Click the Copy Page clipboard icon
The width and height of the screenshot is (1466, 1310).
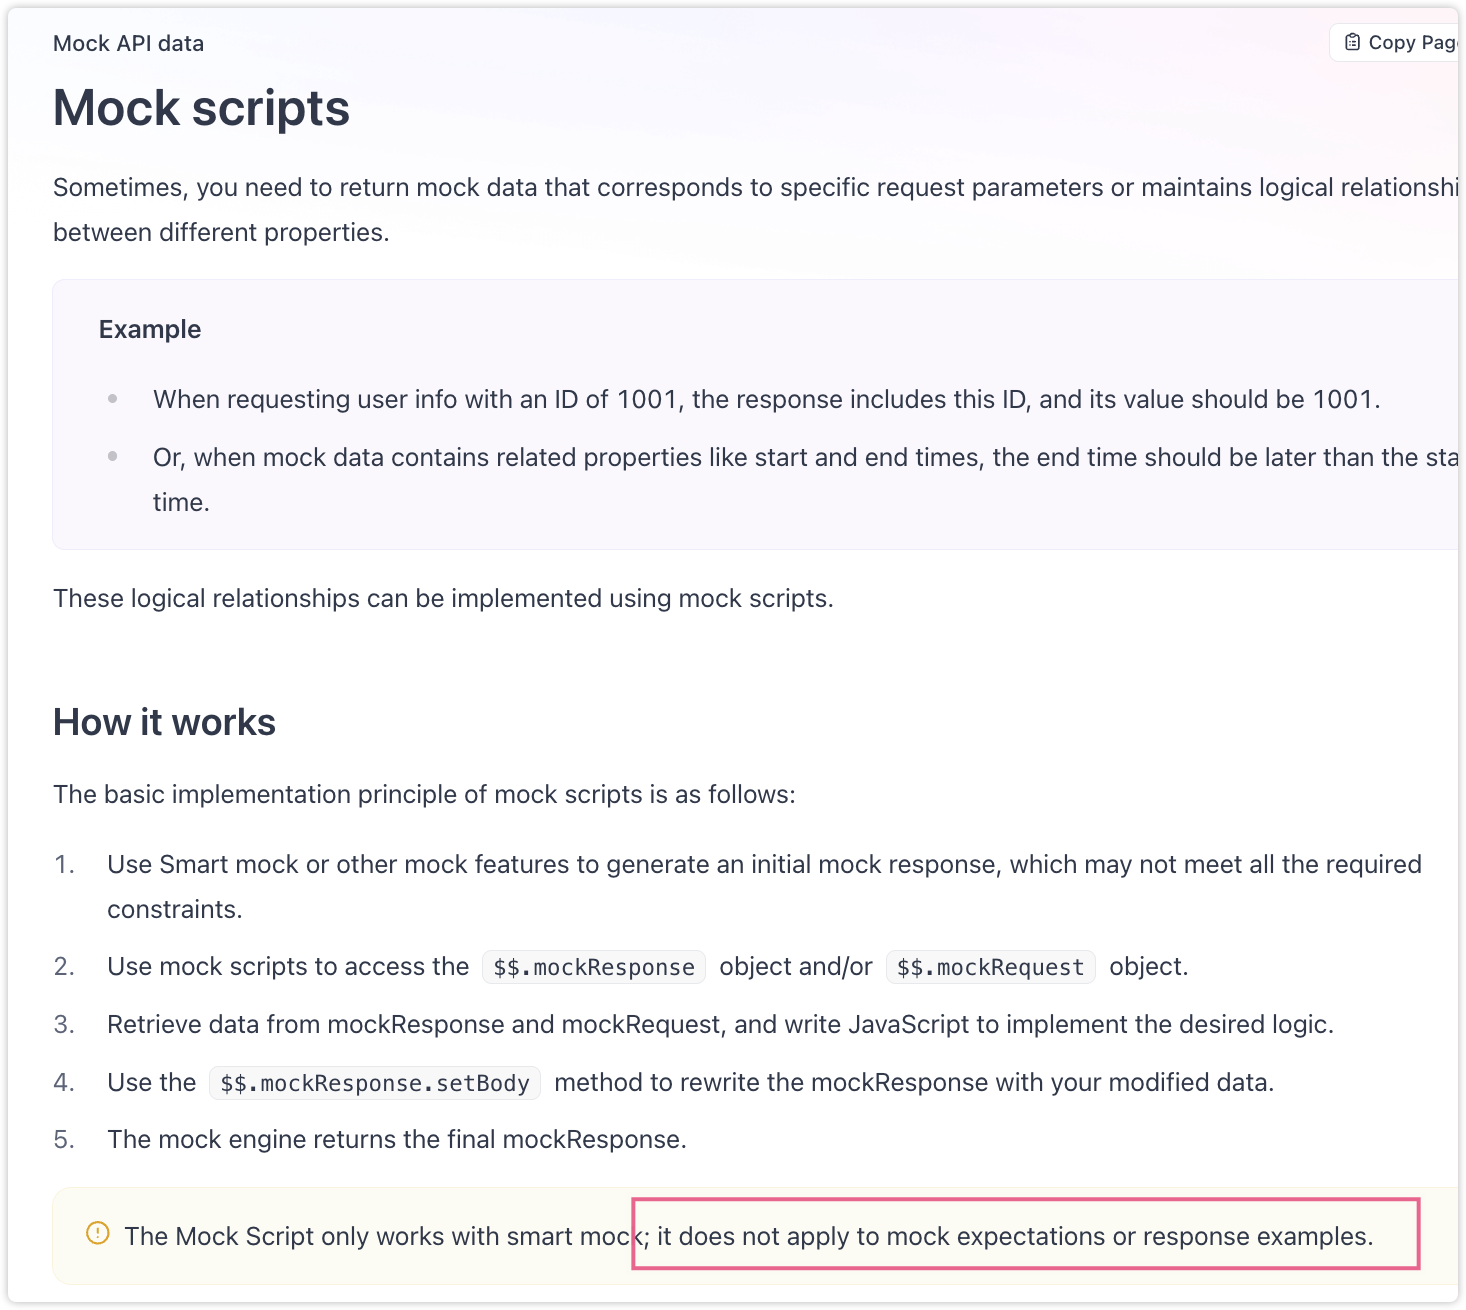click(1352, 42)
